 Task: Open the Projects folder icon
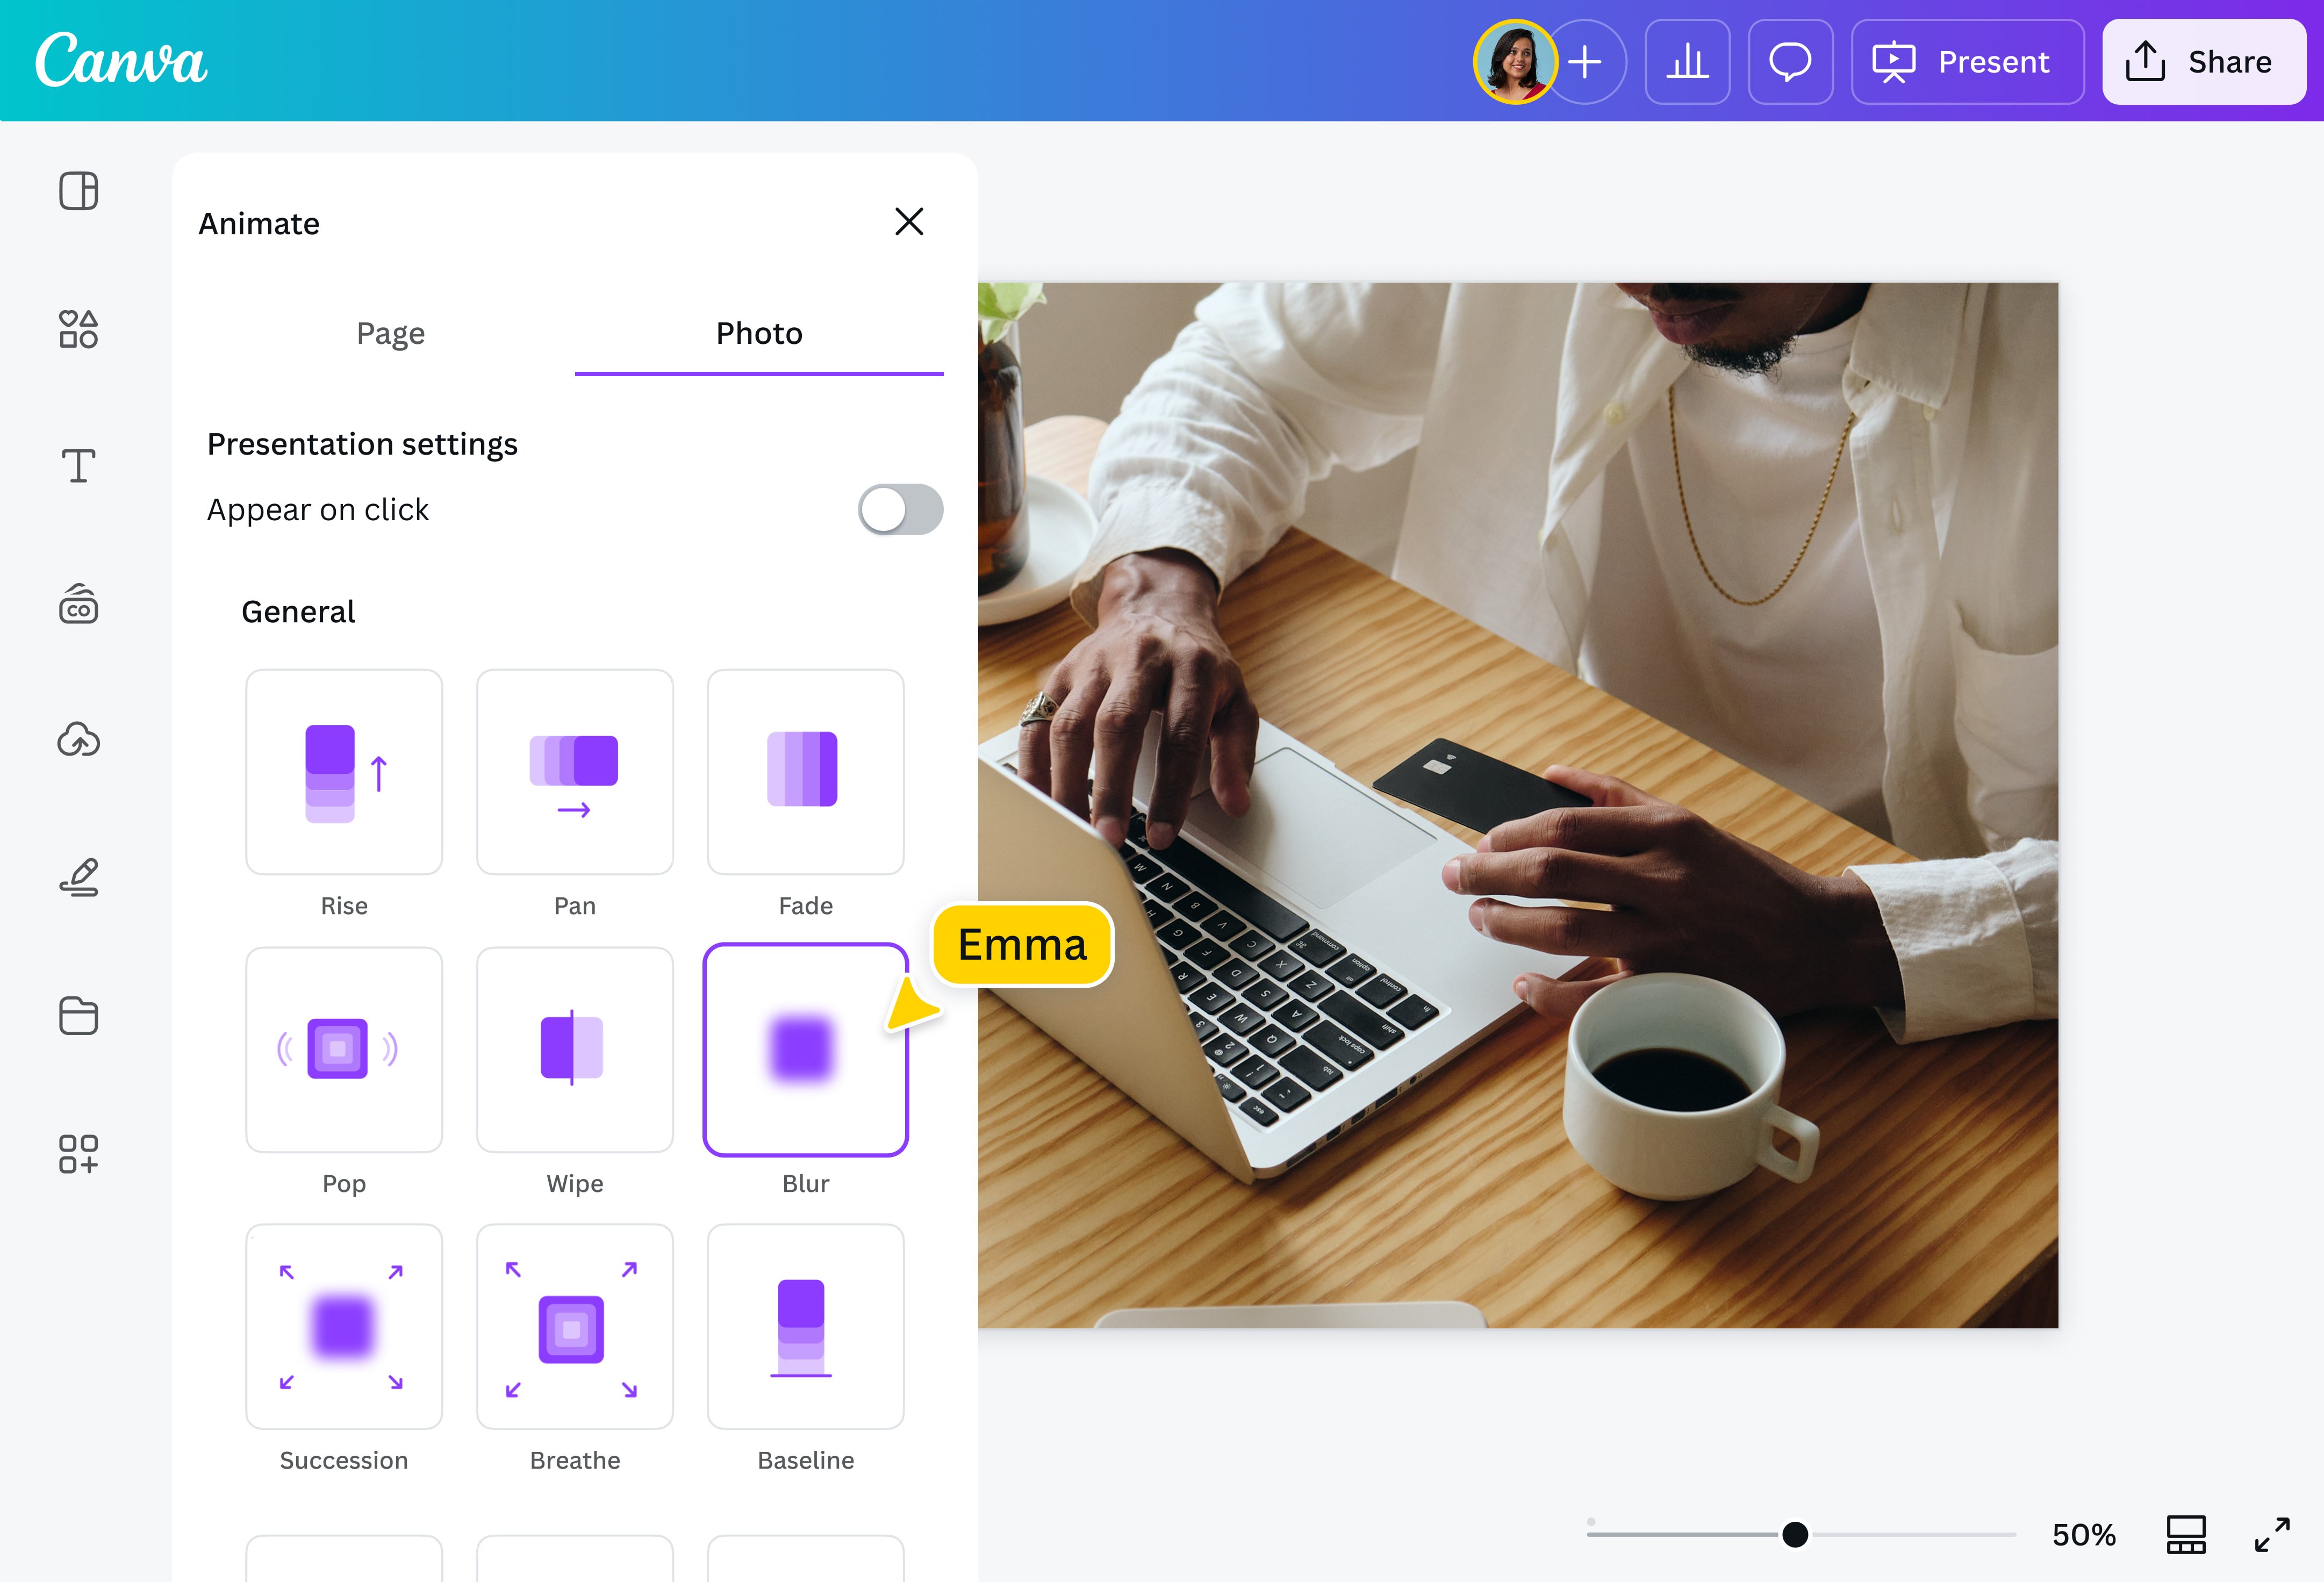point(78,1015)
